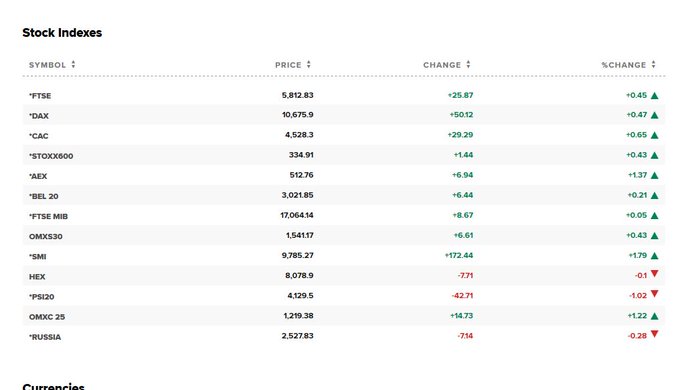Click the sort arrows icon beside %CHANGE
The image size is (680, 390).
pos(654,65)
